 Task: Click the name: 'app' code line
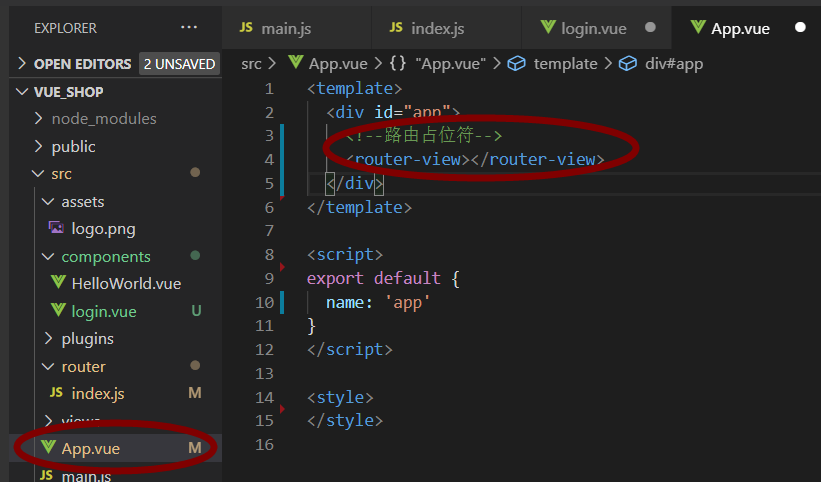coord(378,302)
